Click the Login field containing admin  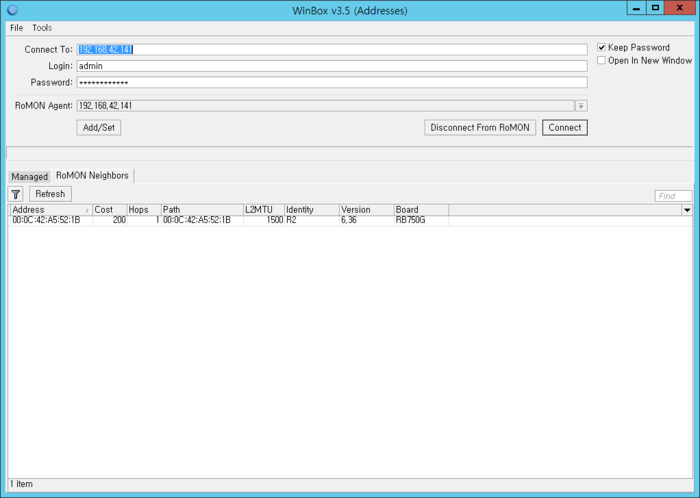pyautogui.click(x=332, y=66)
